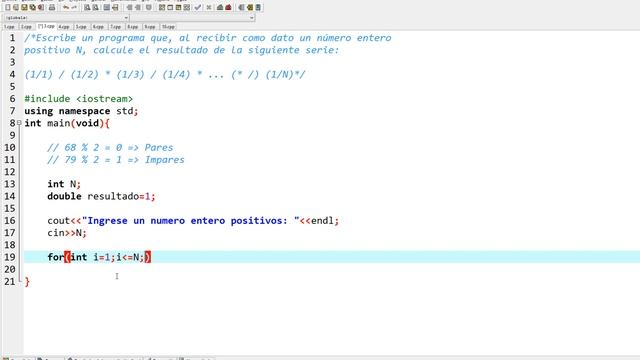Switch to the 6.cpp file tab

[98, 27]
